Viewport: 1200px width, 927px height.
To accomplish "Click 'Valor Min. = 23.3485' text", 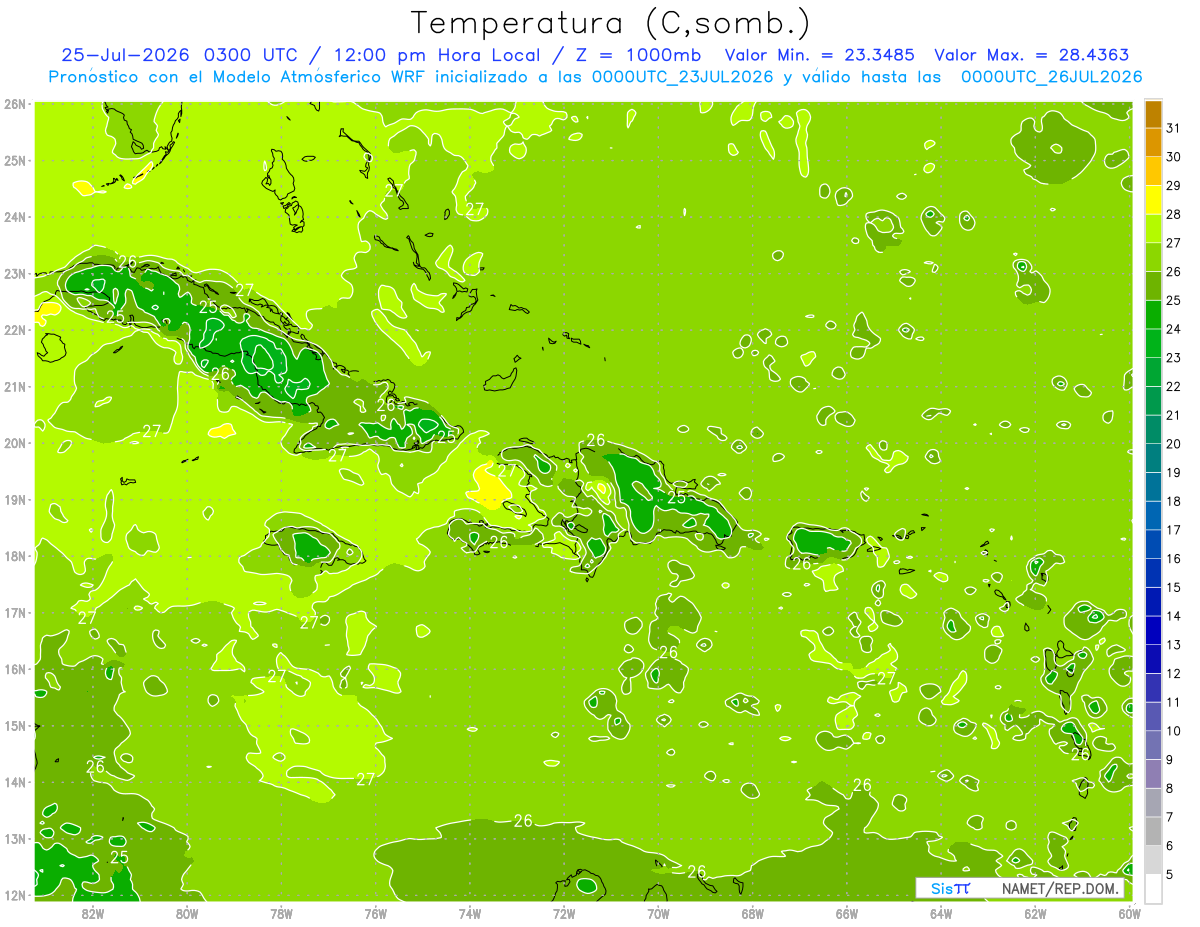I will [819, 55].
